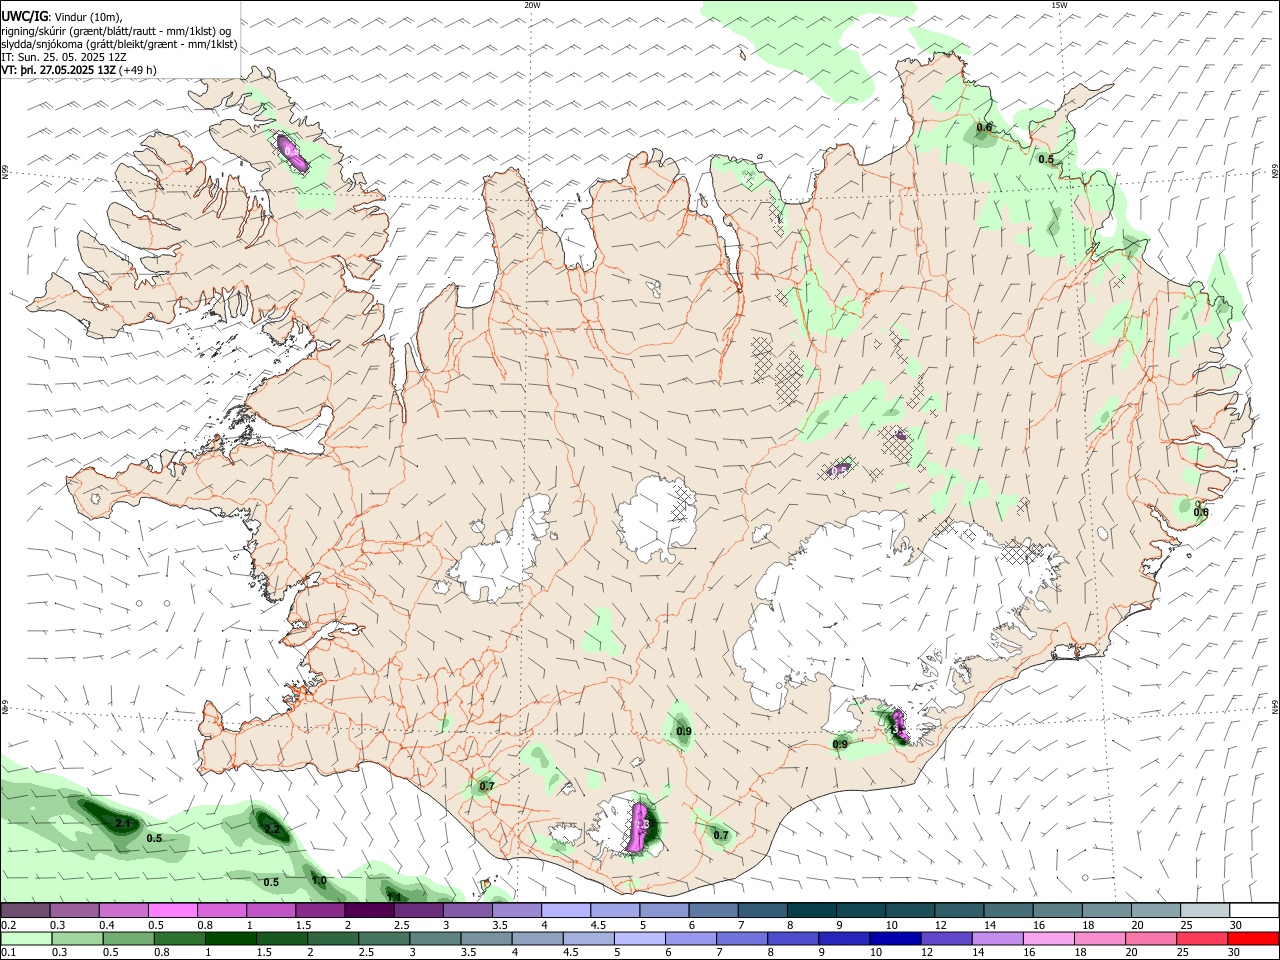Select the grey-green swatch starting at 3 in rain row
This screenshot has height=960, width=1280.
(x=436, y=939)
